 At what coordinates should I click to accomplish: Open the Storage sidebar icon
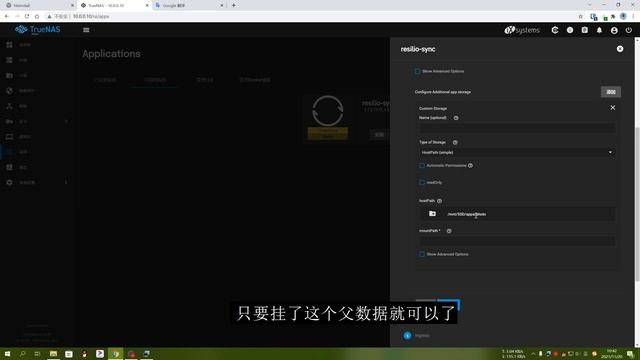pos(9,60)
